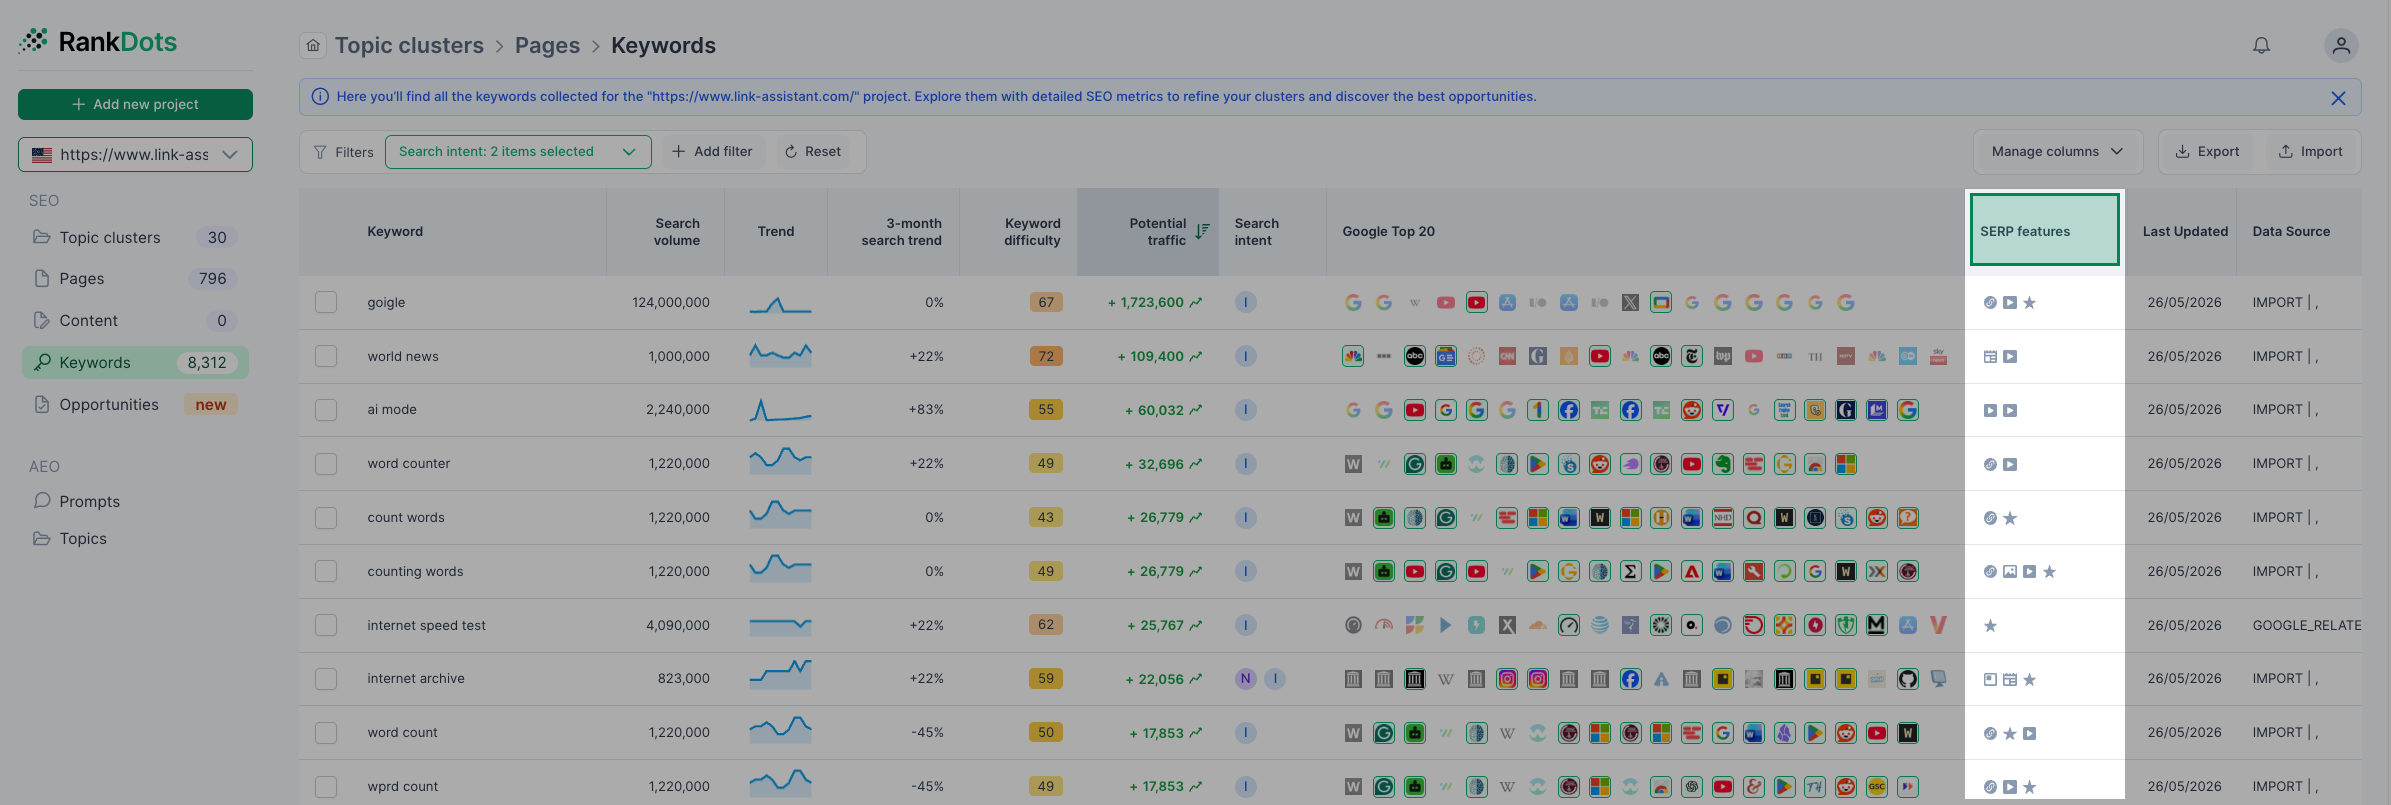The image size is (2391, 805).
Task: Click the Topic clusters breadcrumb link
Action: click(x=409, y=46)
